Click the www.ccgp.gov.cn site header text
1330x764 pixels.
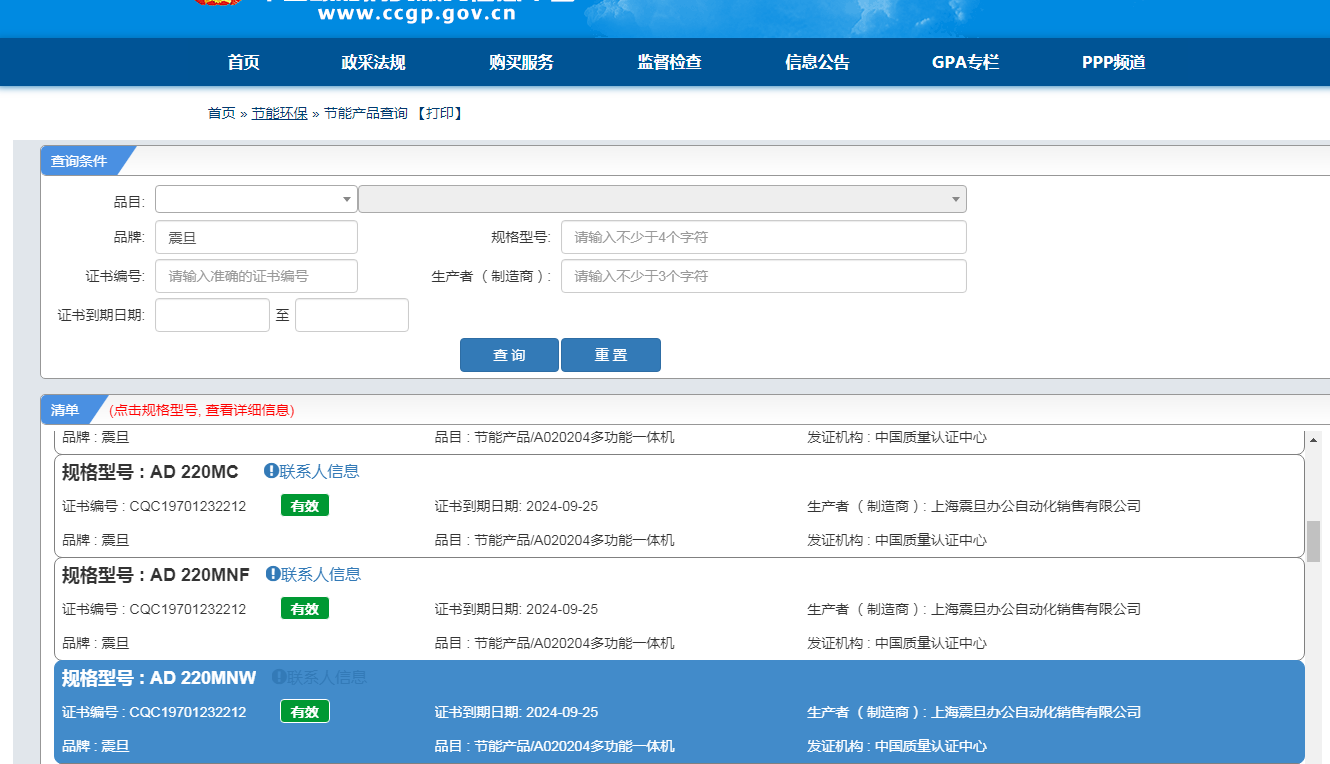[x=417, y=14]
